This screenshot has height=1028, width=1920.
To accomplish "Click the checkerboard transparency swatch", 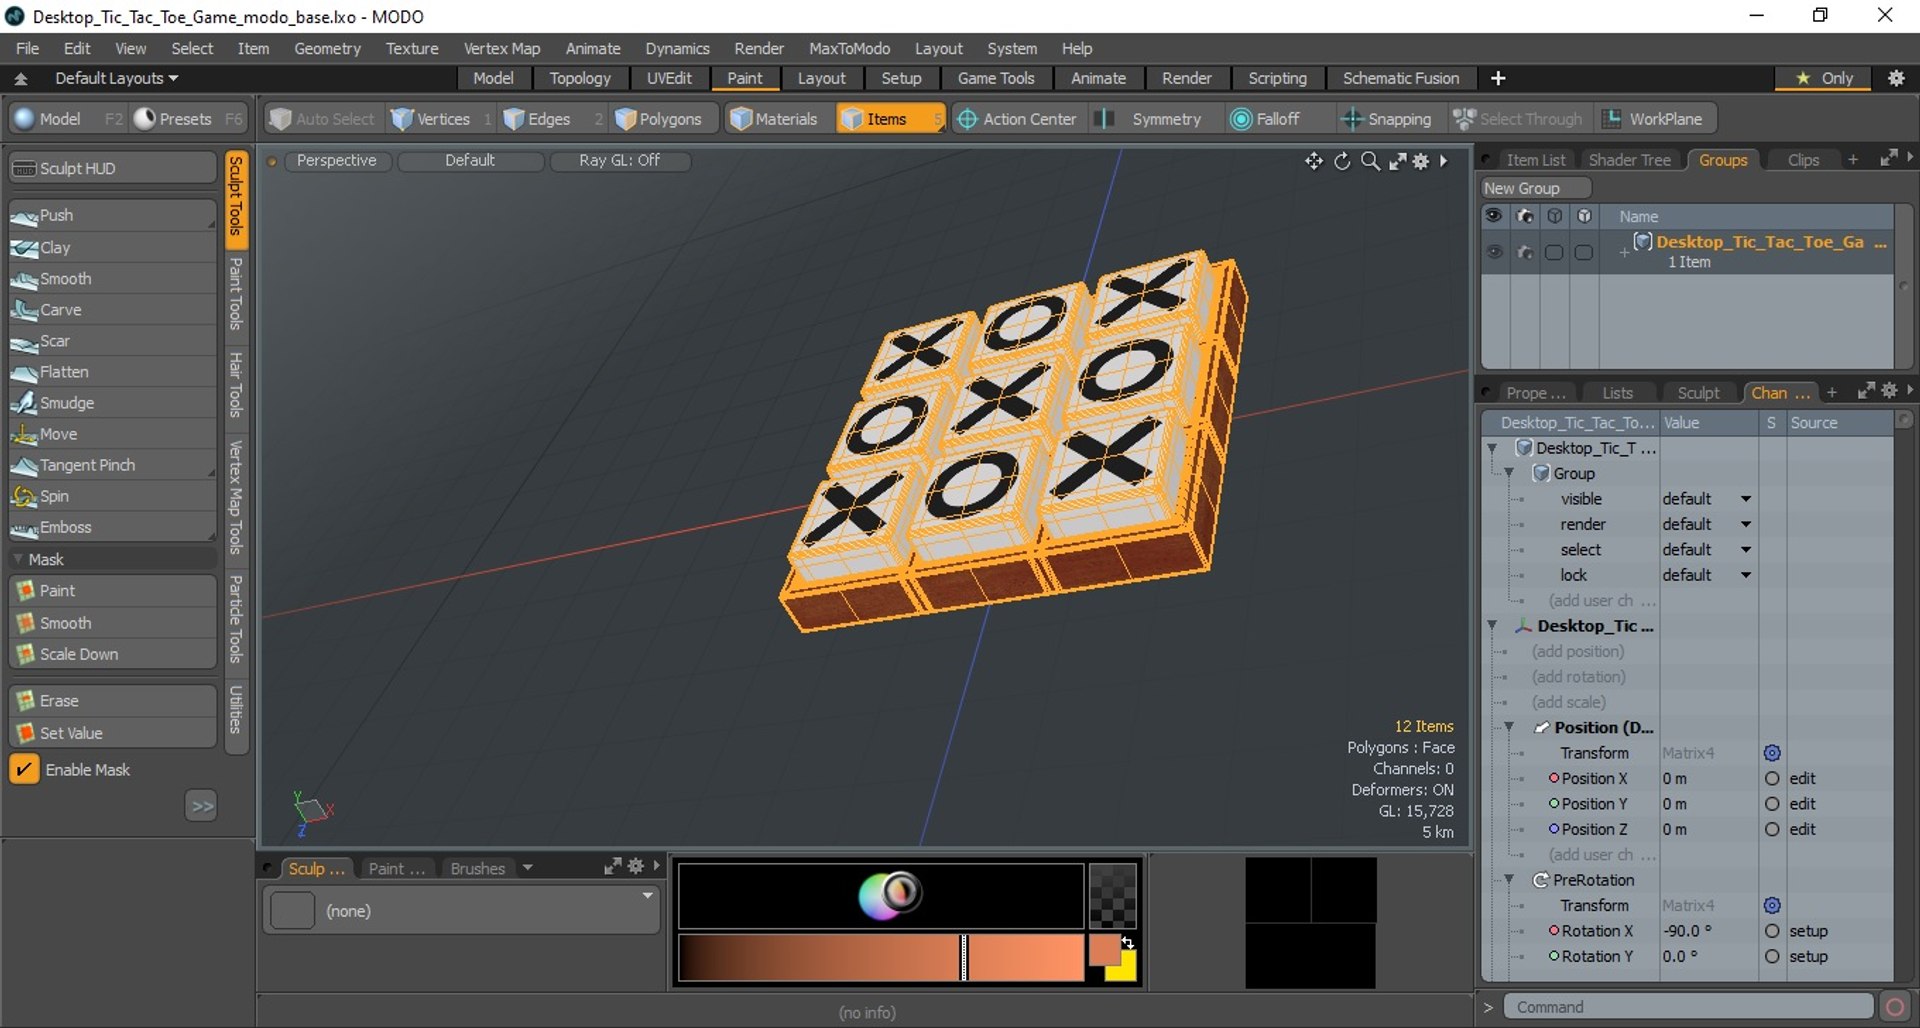I will 1112,896.
